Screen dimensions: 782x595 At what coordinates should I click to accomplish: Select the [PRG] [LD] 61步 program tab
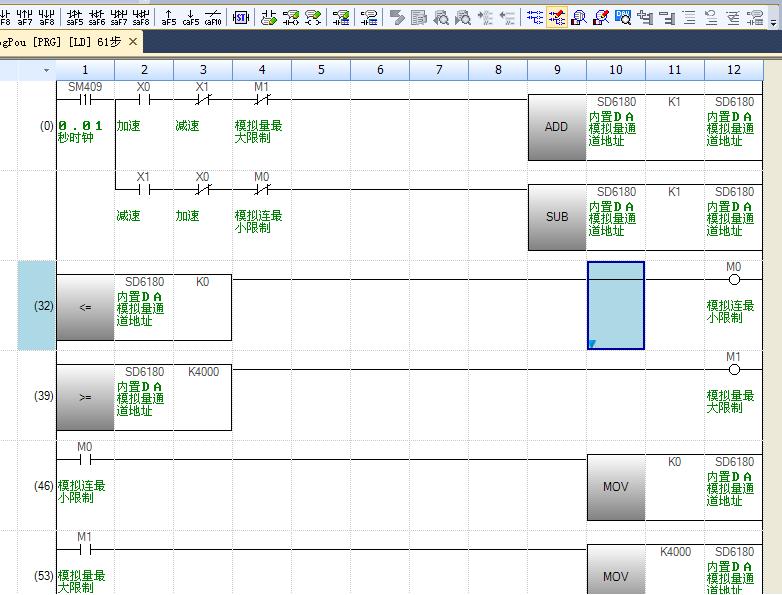click(x=60, y=42)
